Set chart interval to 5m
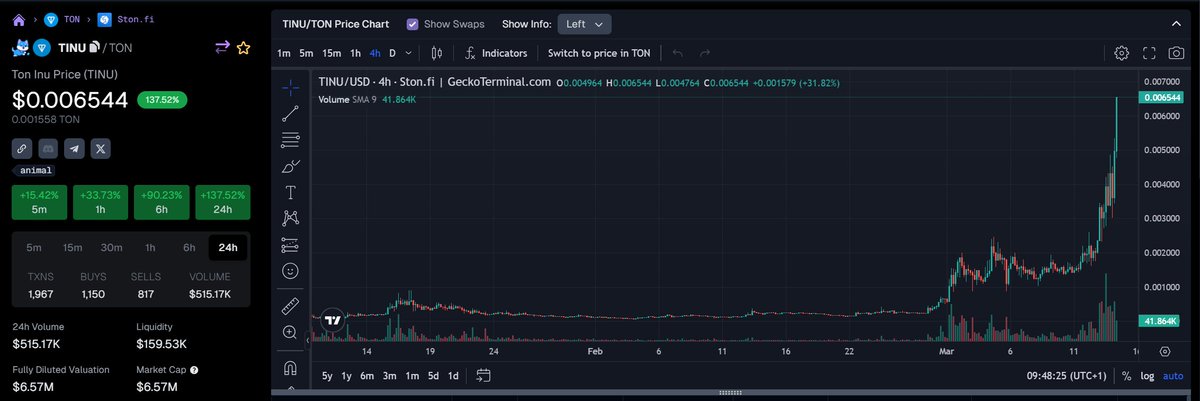1200x401 pixels. click(x=307, y=53)
